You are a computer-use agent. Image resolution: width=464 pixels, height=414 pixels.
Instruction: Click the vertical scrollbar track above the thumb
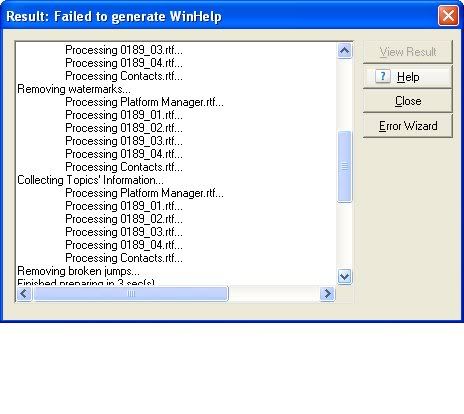[x=344, y=95]
